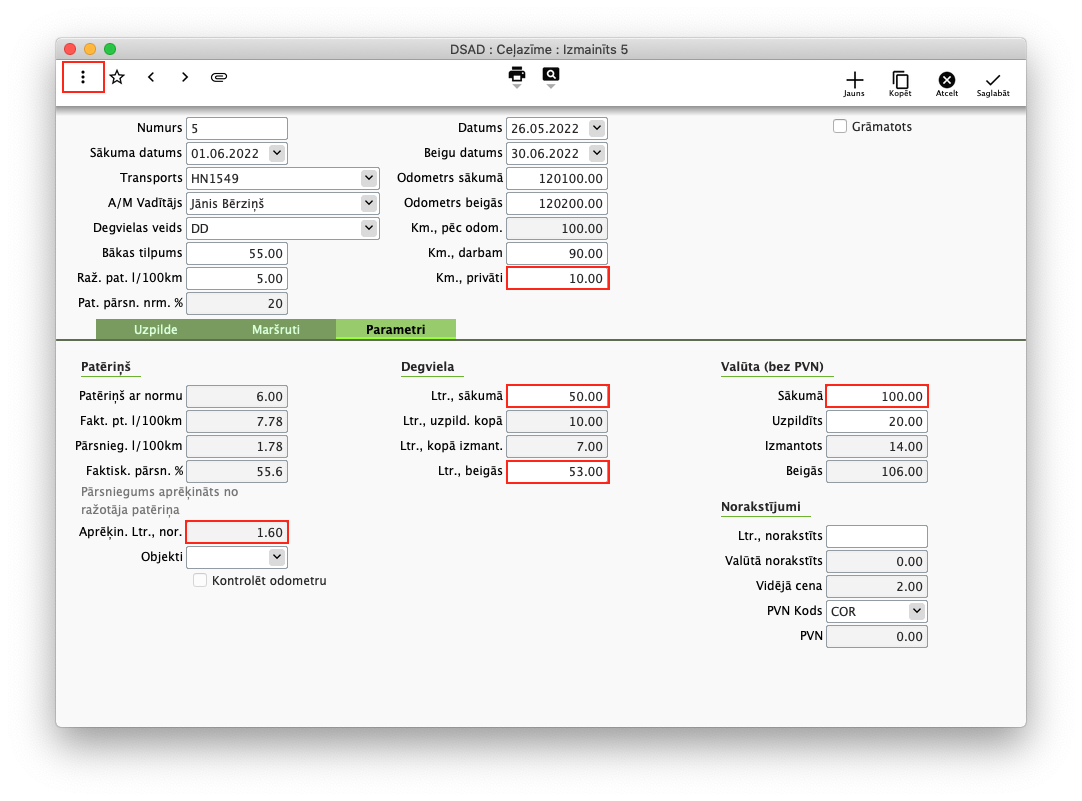Screen dimensions: 1082x801
Task: Expand the PVN Kods dropdown
Action: click(x=916, y=611)
